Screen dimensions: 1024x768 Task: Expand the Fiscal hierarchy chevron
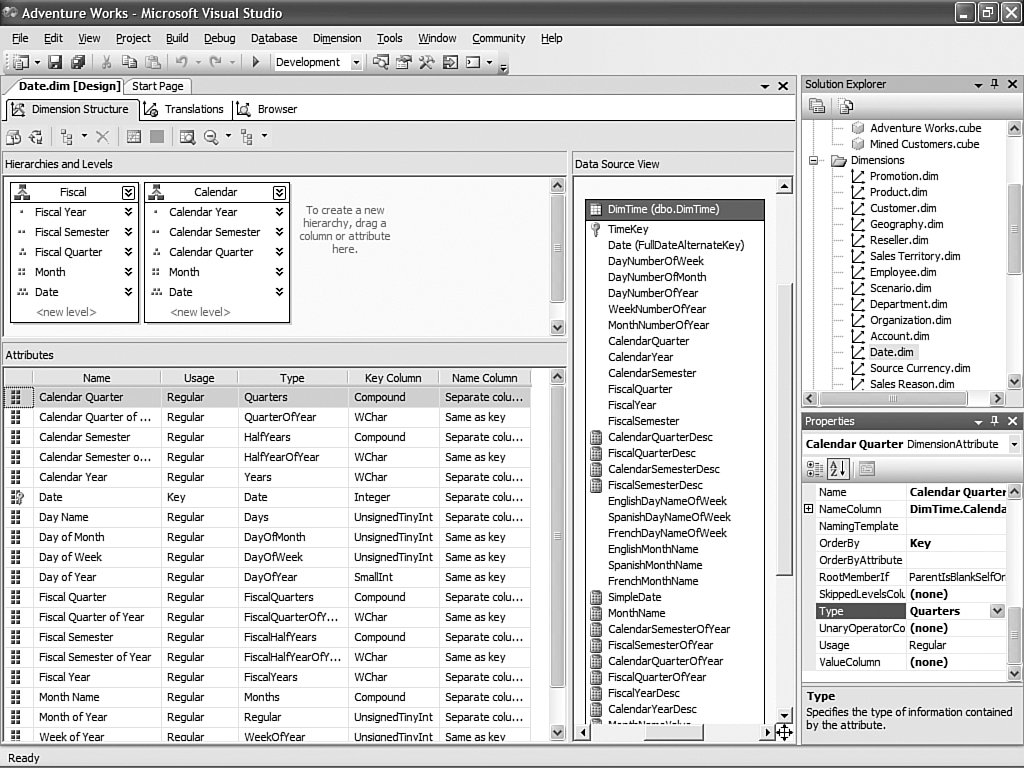coord(129,192)
